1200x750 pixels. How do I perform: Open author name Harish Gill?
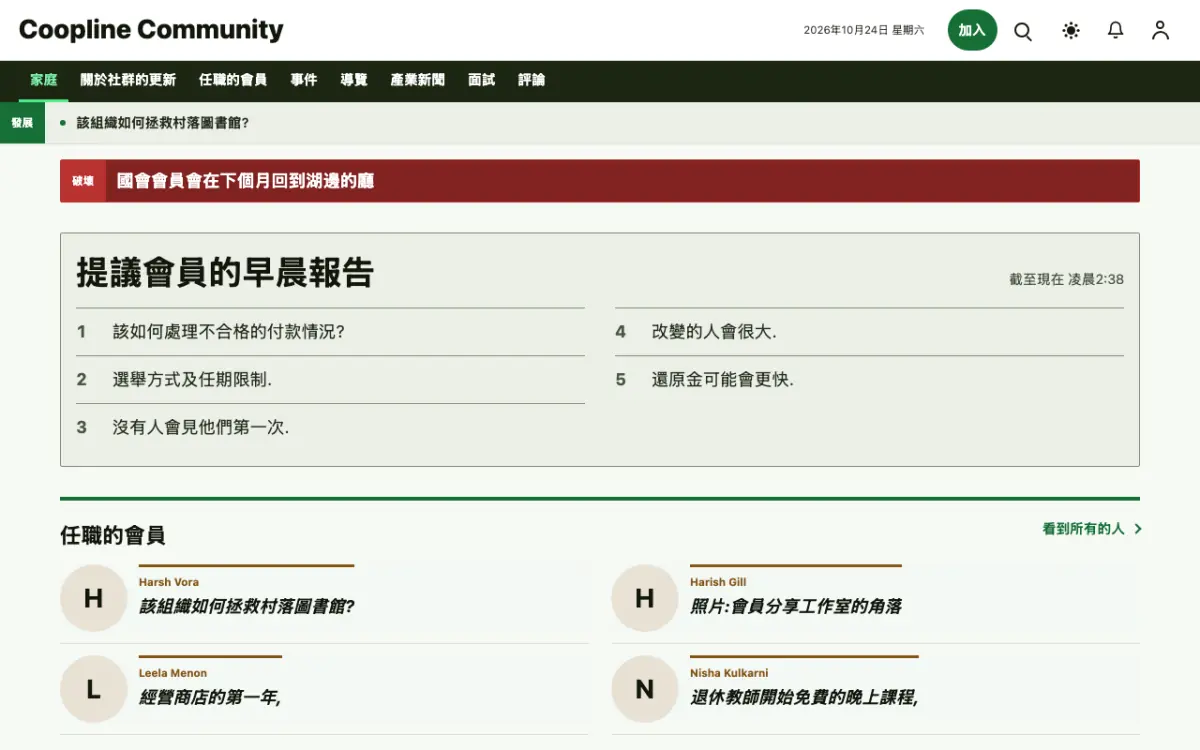coord(718,582)
